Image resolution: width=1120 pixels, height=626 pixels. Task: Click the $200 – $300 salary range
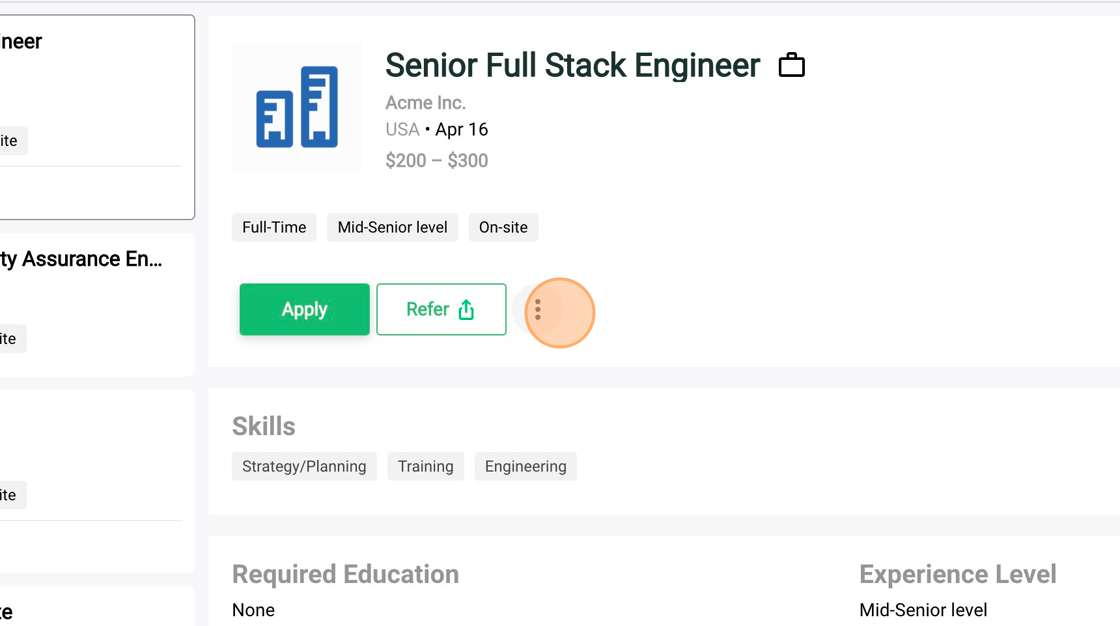click(436, 161)
